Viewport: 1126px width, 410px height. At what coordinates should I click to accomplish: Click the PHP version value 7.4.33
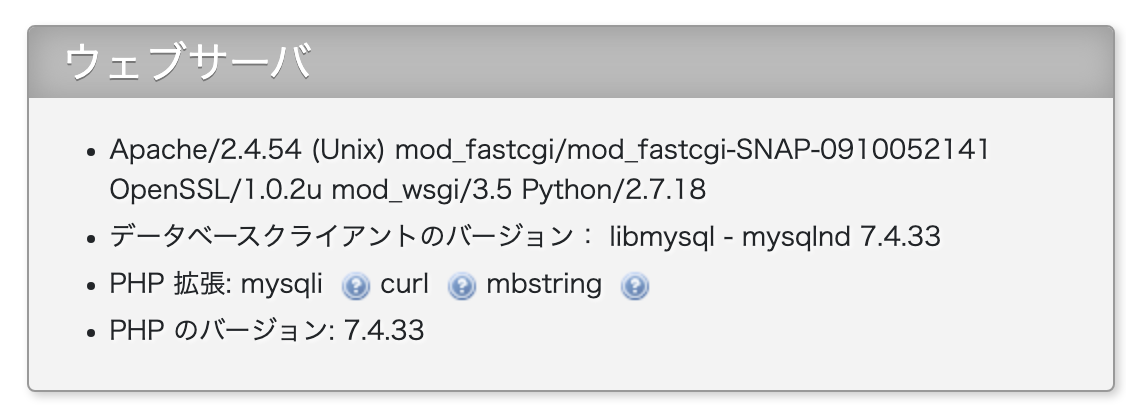pyautogui.click(x=384, y=331)
